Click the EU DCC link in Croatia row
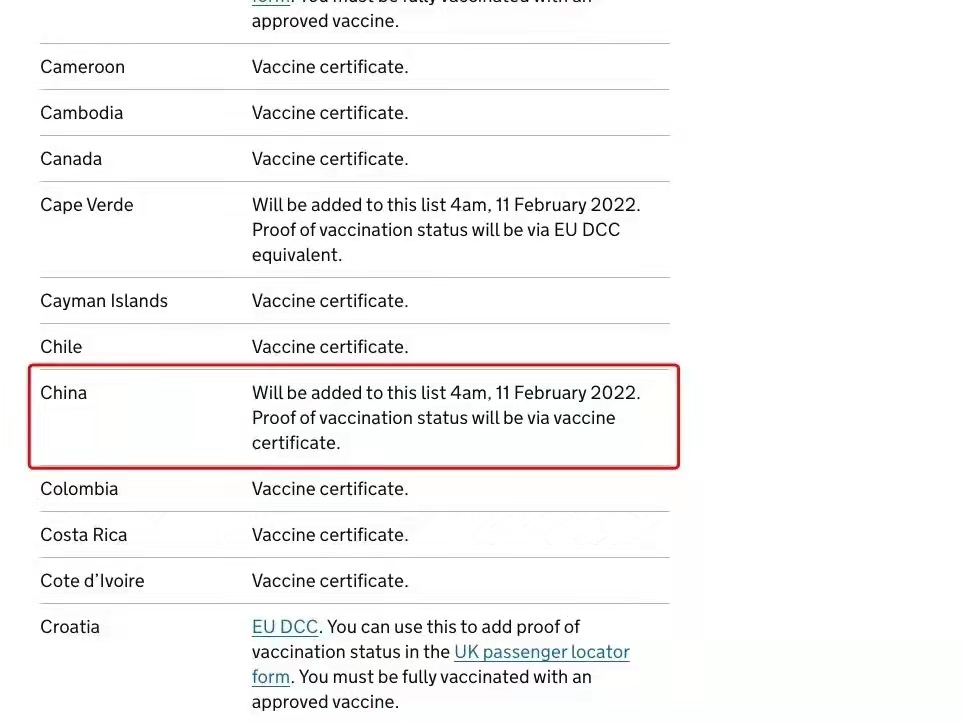This screenshot has width=962, height=724. (285, 627)
